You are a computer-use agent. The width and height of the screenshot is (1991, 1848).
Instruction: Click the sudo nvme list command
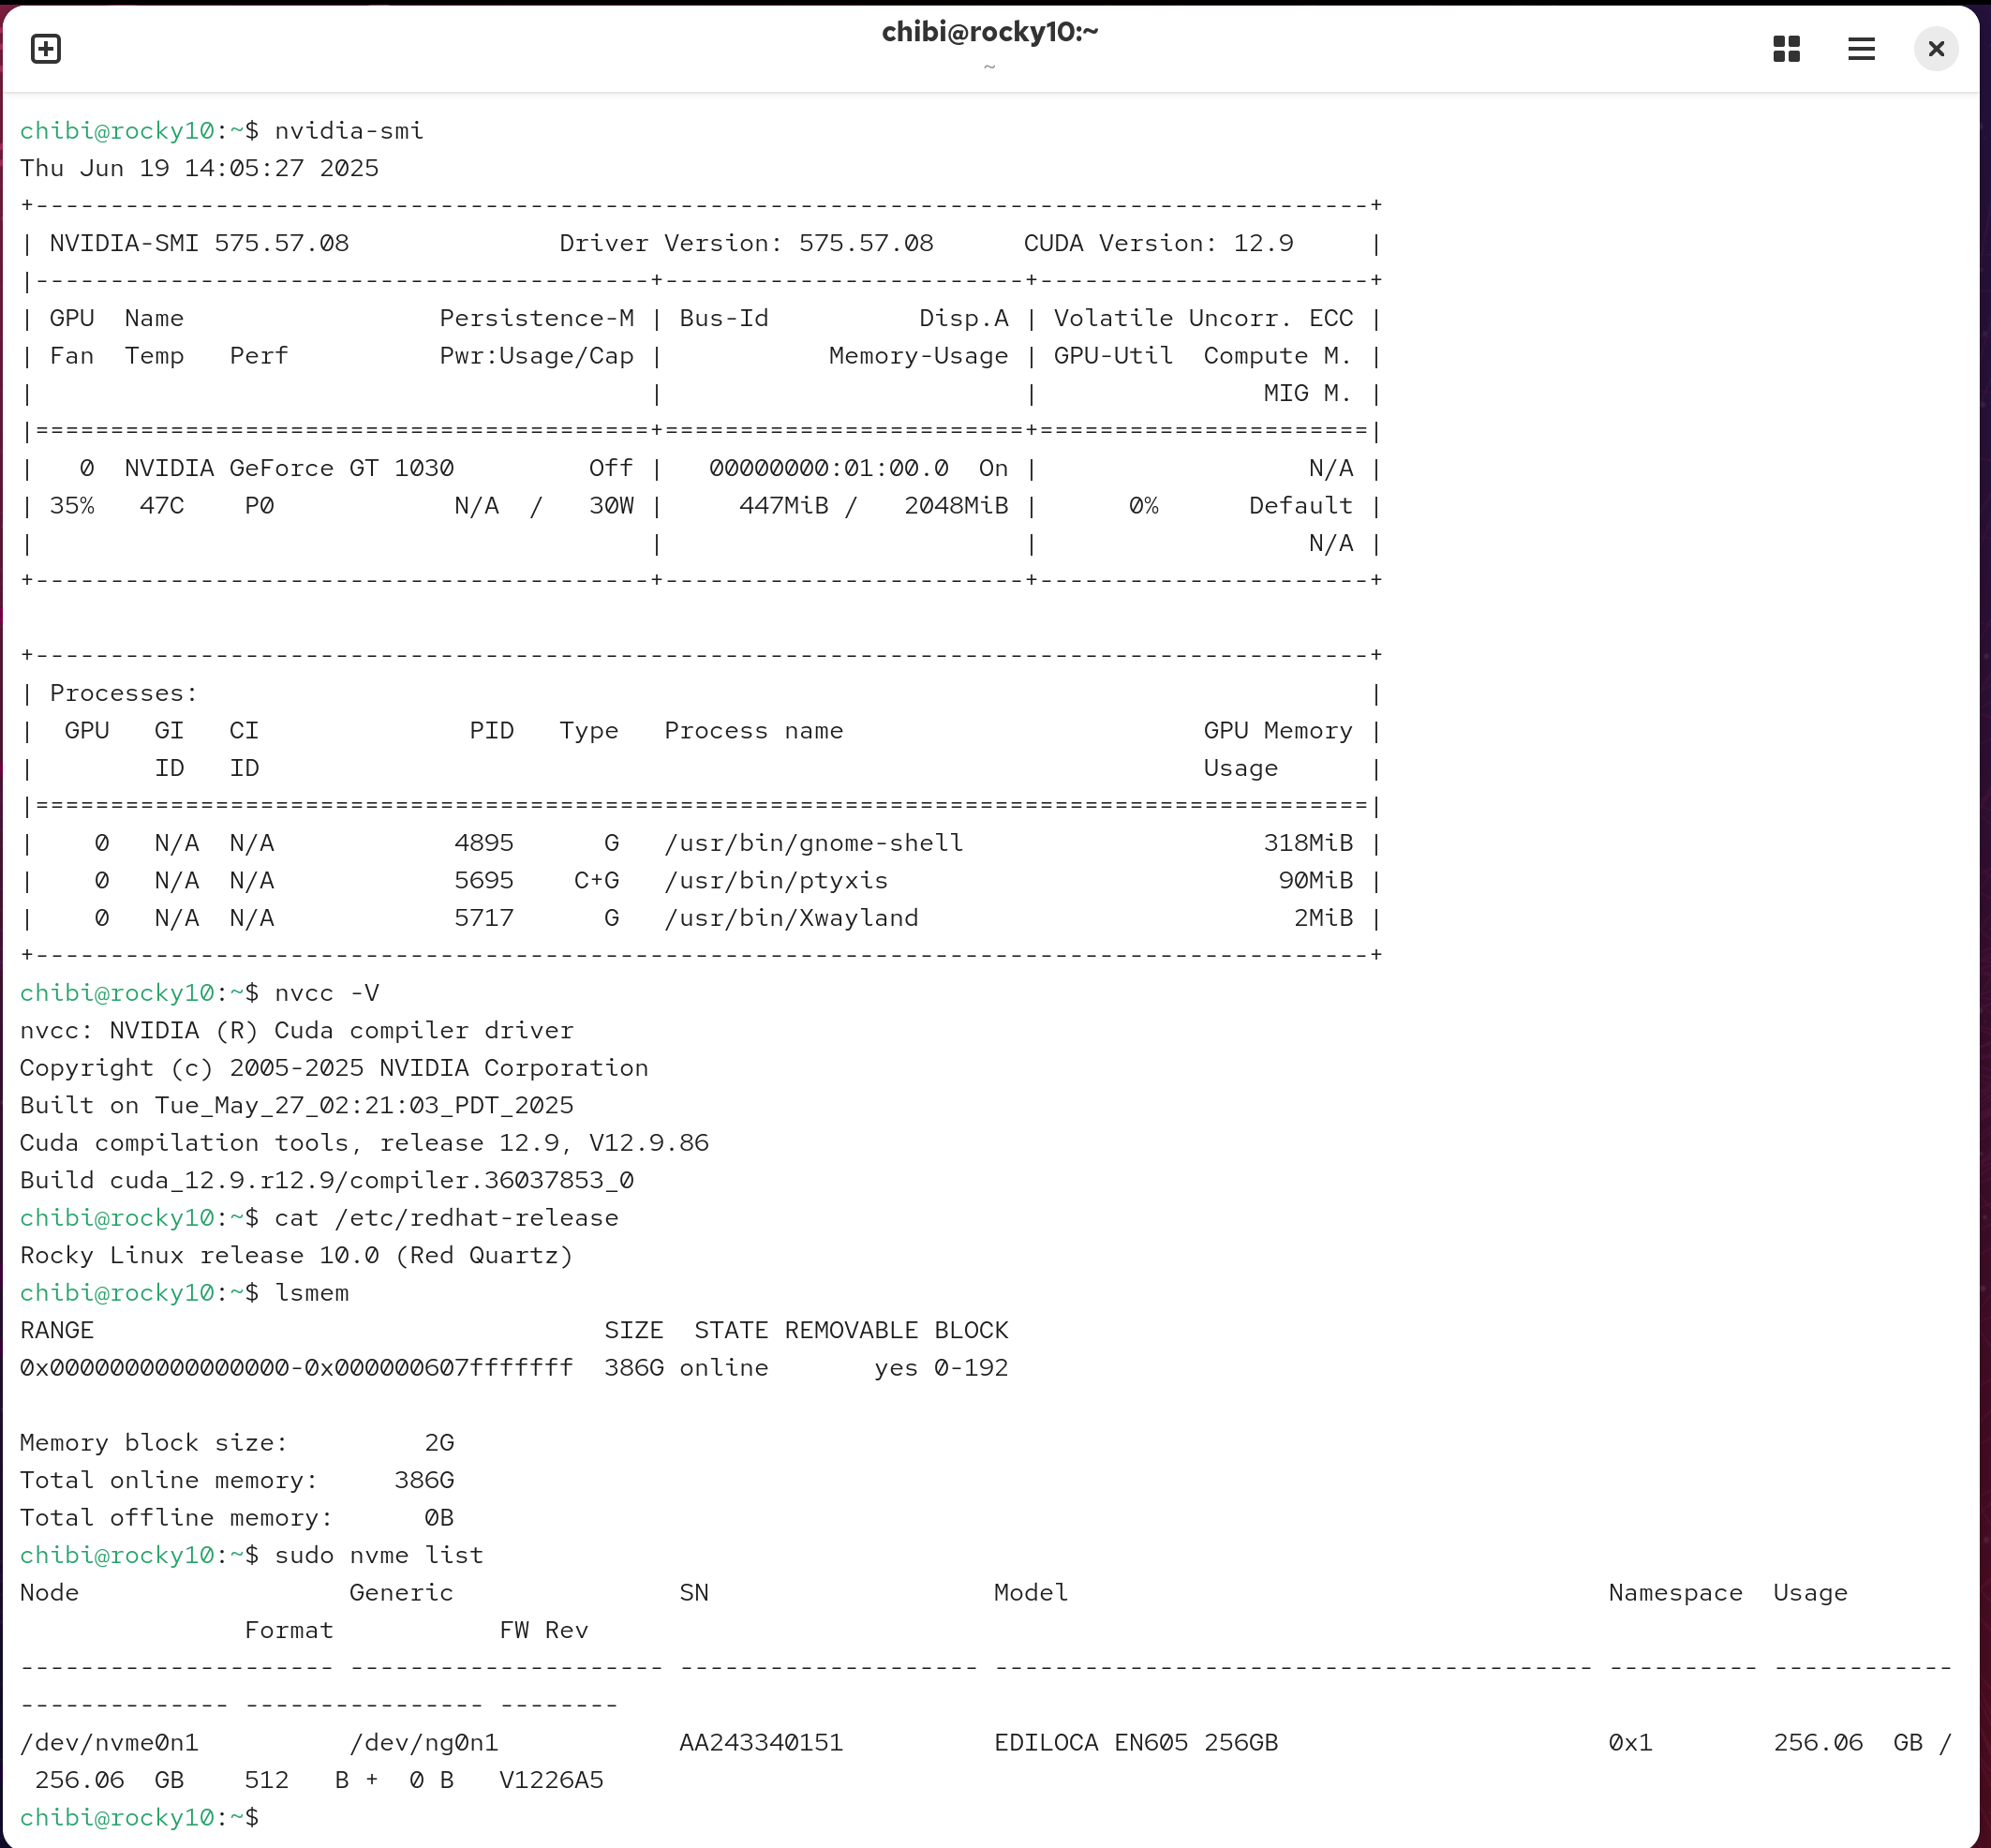click(379, 1556)
